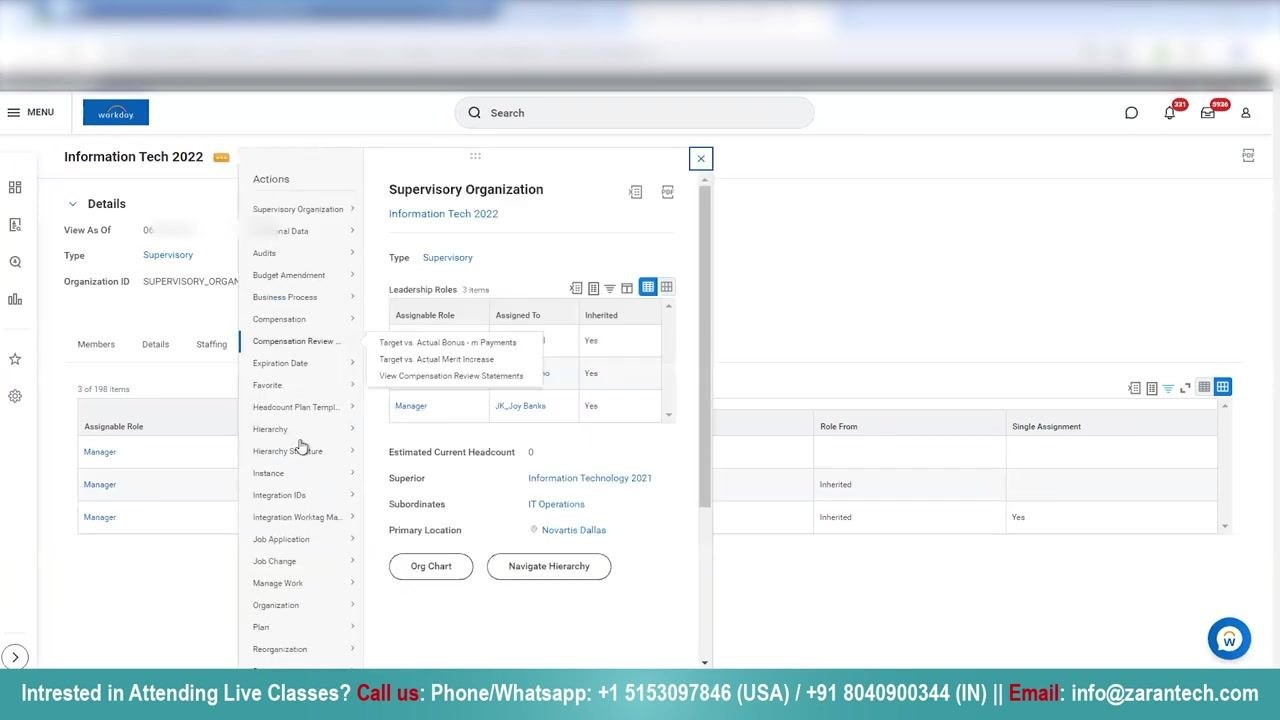1280x720 pixels.
Task: Open the bar chart icon in left sidebar
Action: tap(15, 299)
